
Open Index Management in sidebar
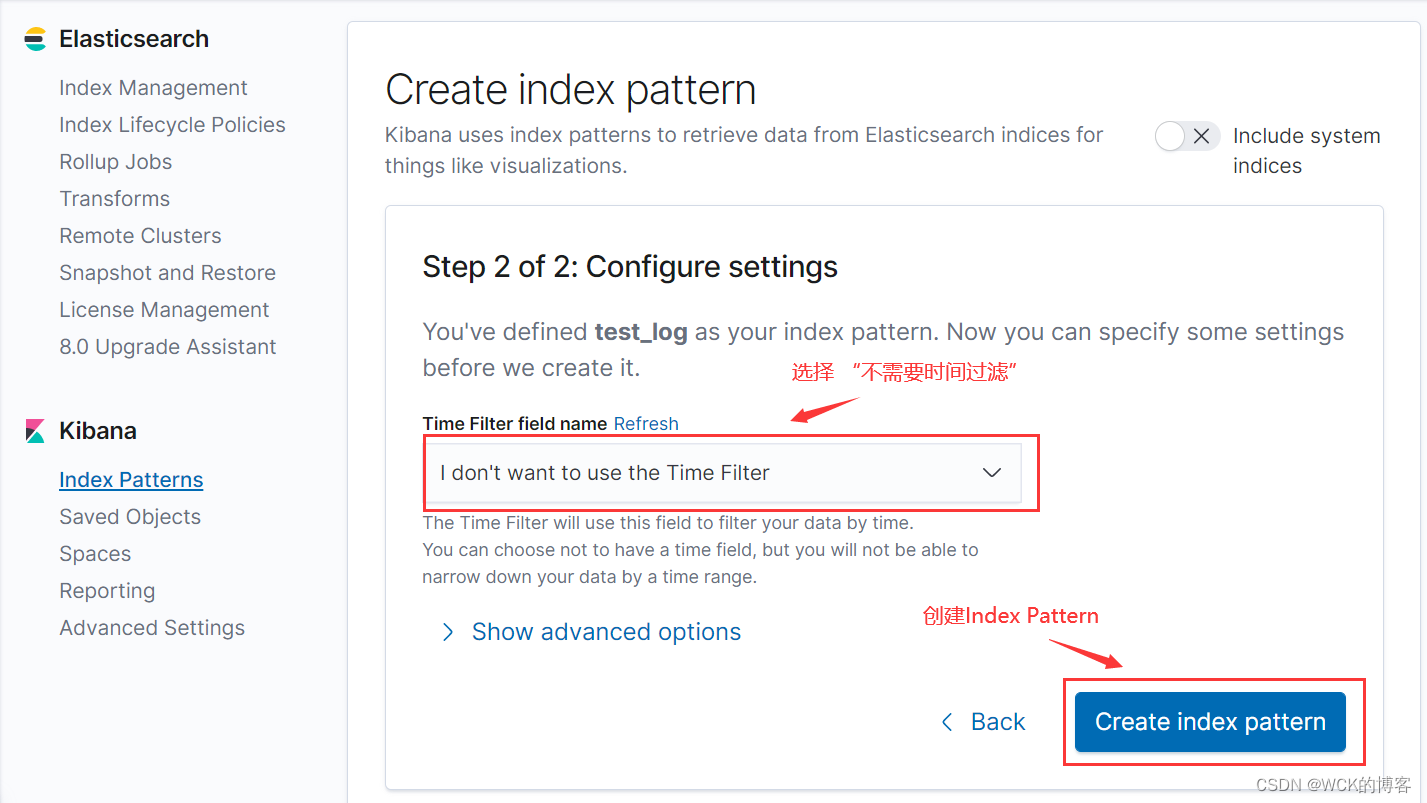153,88
